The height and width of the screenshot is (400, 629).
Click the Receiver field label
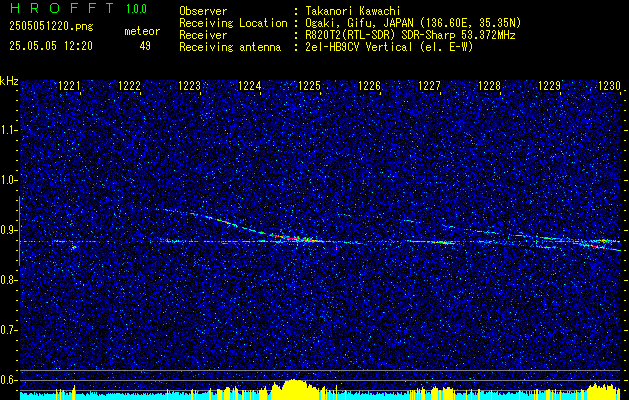point(203,35)
